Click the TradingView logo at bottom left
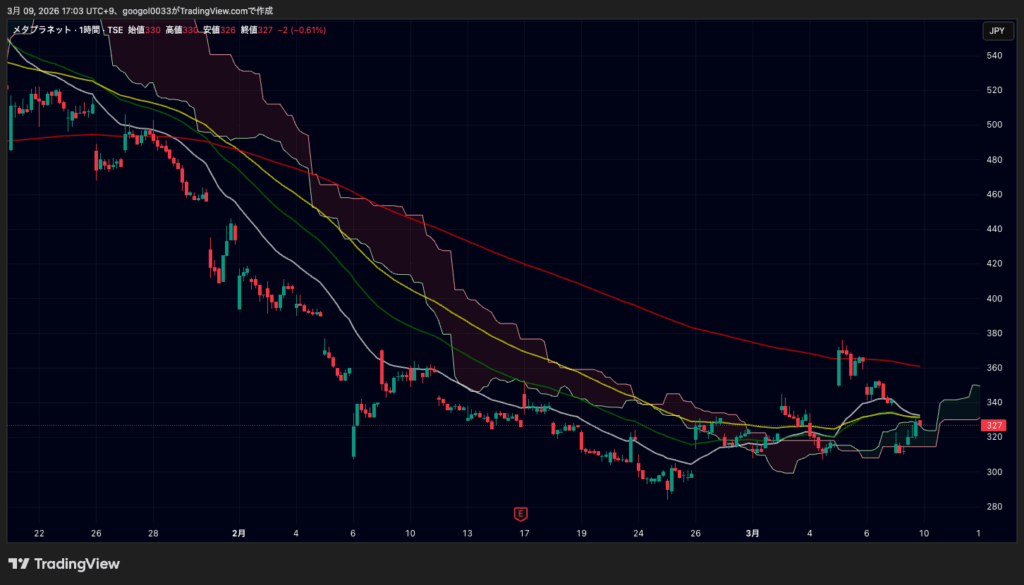 [64, 564]
